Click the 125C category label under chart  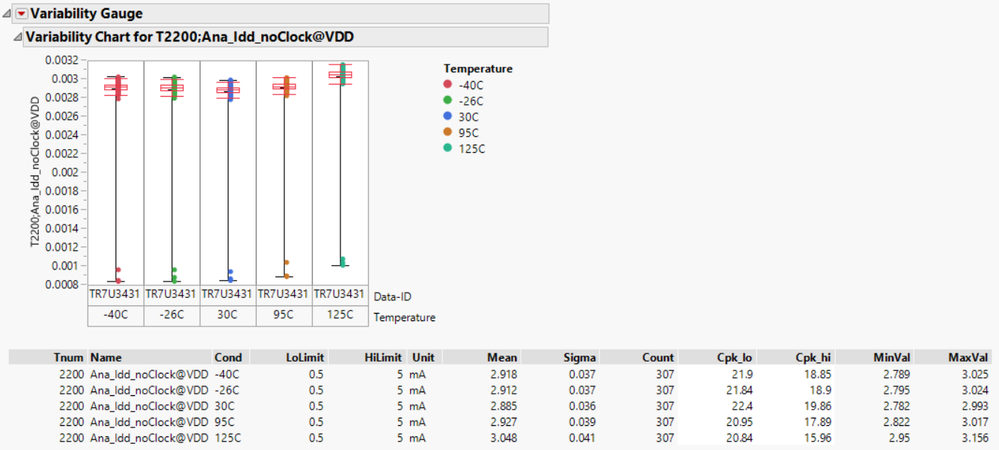(x=340, y=316)
